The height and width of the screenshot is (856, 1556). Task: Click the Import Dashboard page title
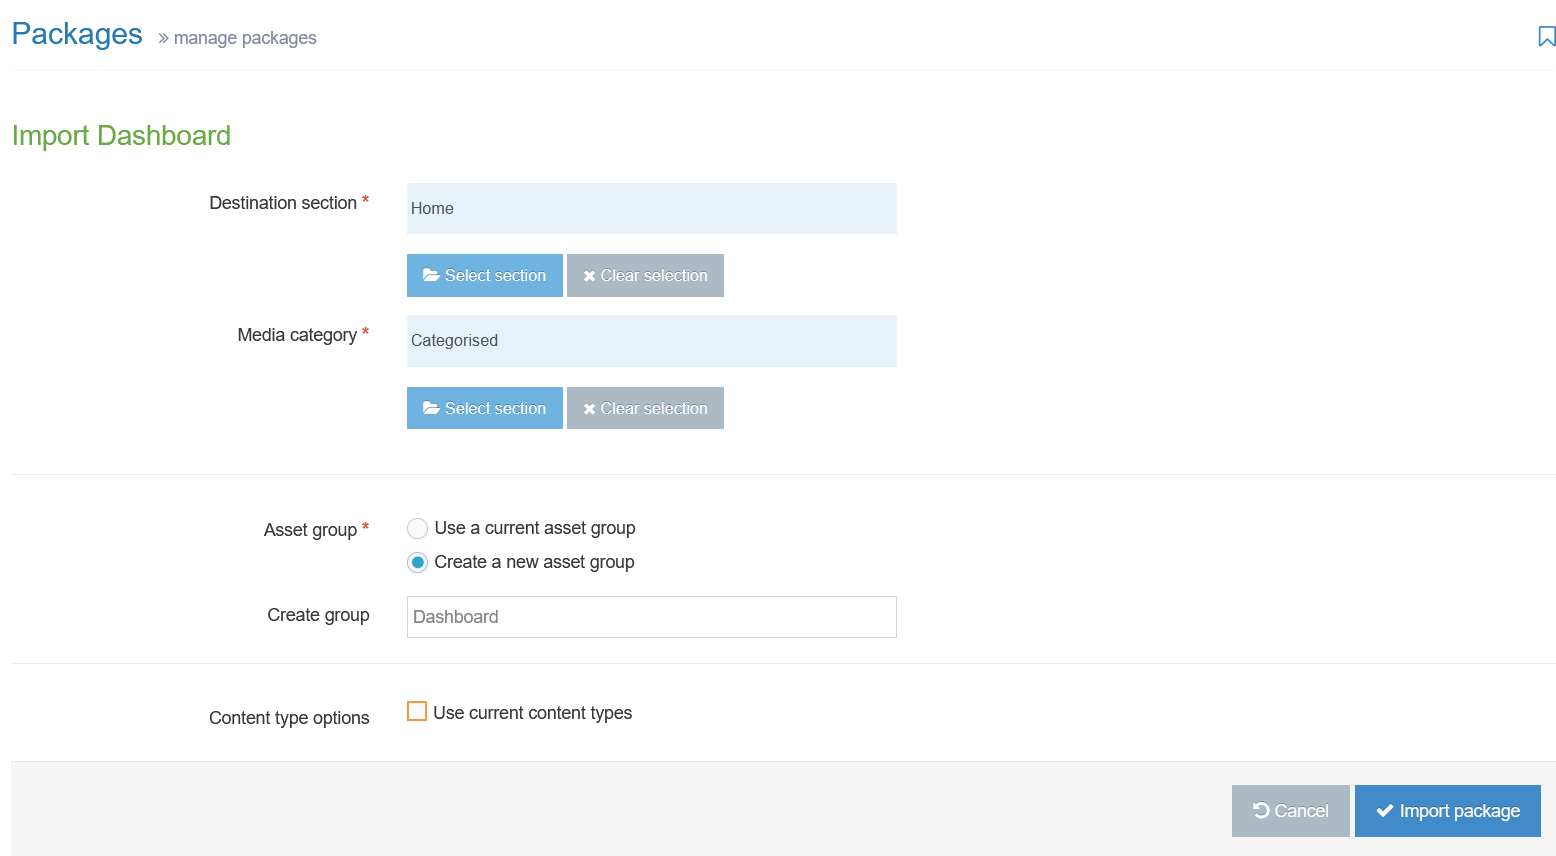[120, 135]
